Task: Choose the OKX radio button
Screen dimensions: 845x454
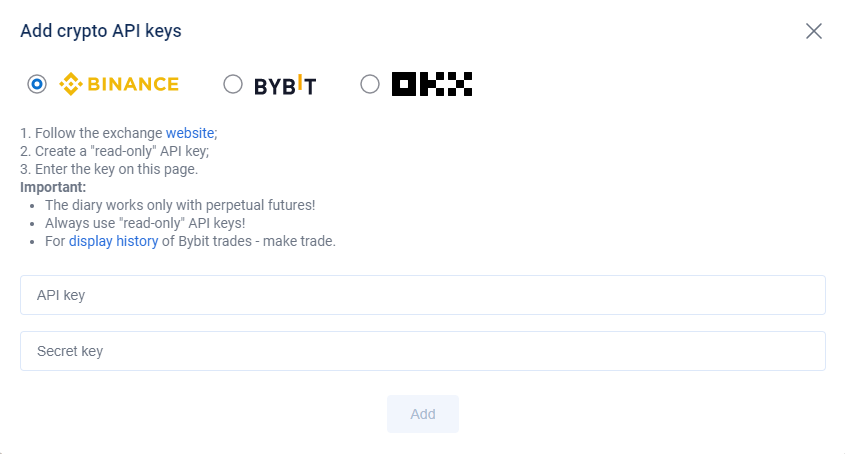Action: pos(370,84)
